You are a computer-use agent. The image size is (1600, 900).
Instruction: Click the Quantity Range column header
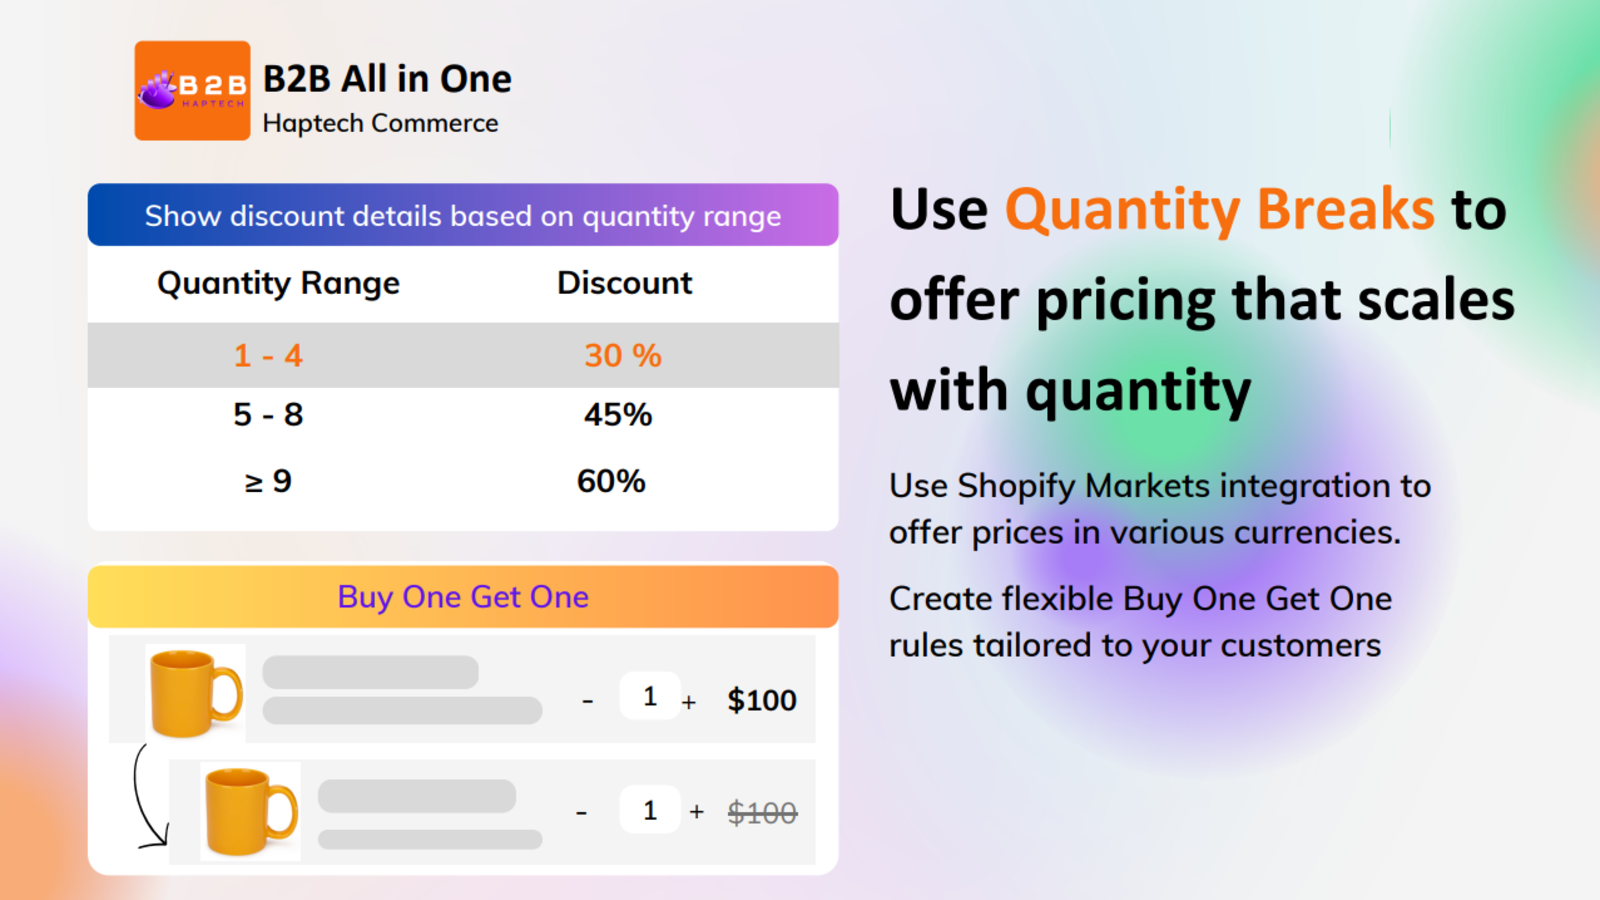coord(278,284)
